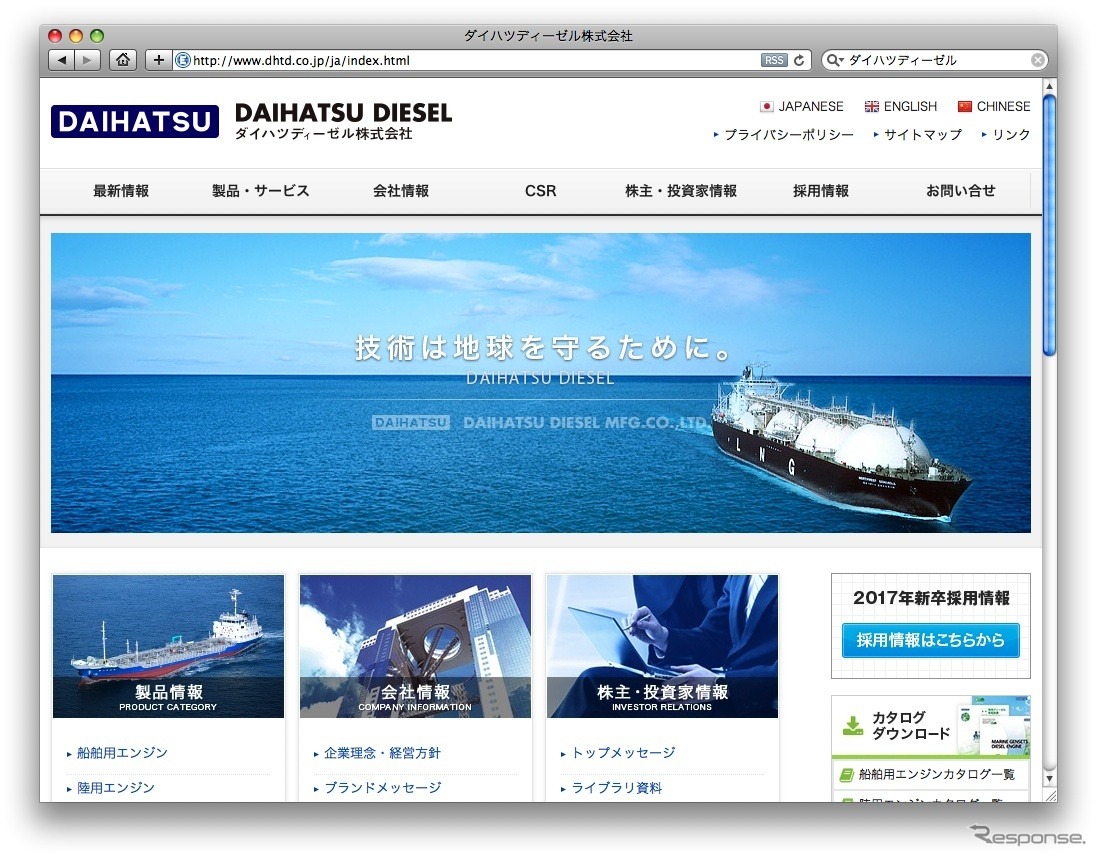Open the ブランドメッセージ link
This screenshot has width=1097, height=857.
pos(383,788)
